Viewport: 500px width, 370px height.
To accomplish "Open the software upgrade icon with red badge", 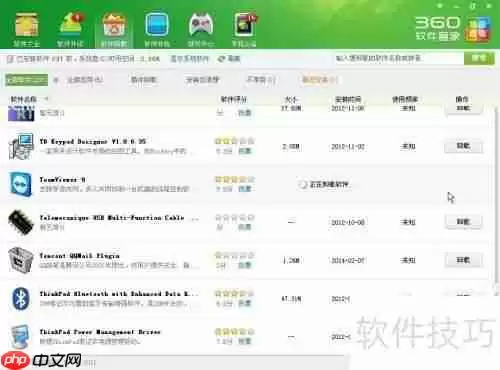I will pyautogui.click(x=70, y=24).
